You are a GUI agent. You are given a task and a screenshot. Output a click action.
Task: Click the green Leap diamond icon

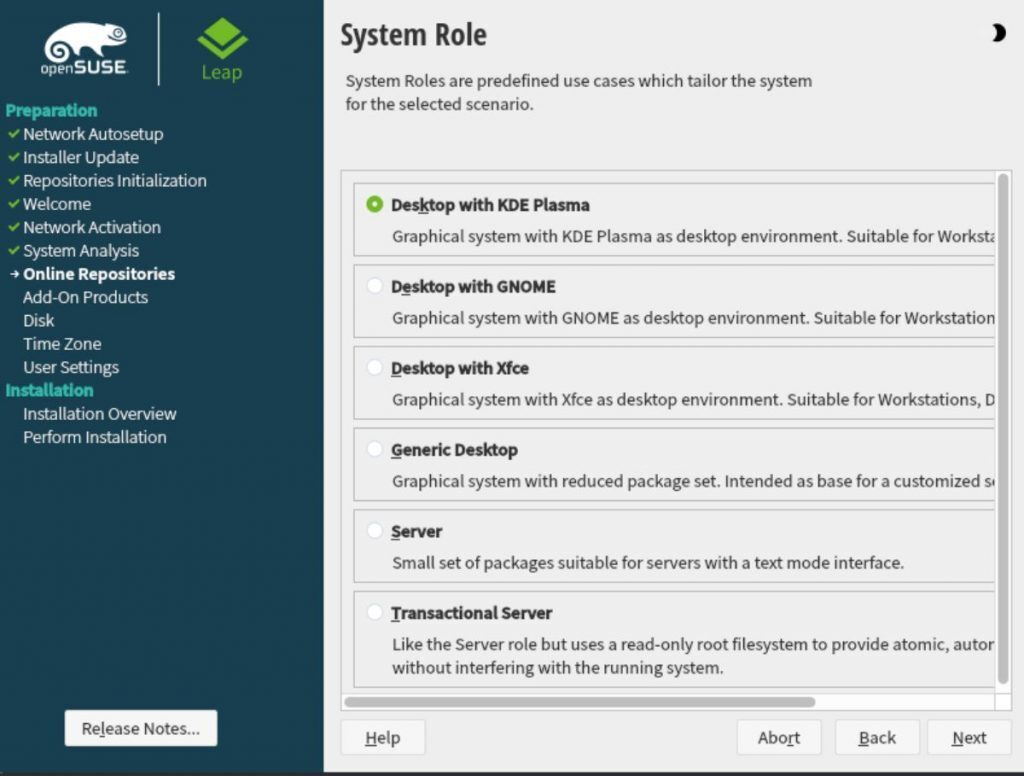tap(220, 38)
